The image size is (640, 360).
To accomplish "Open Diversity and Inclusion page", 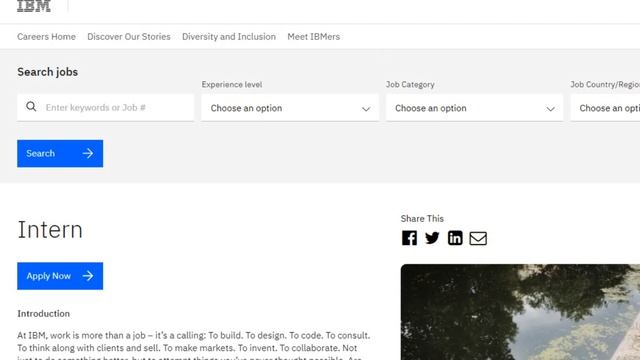I will point(229,37).
